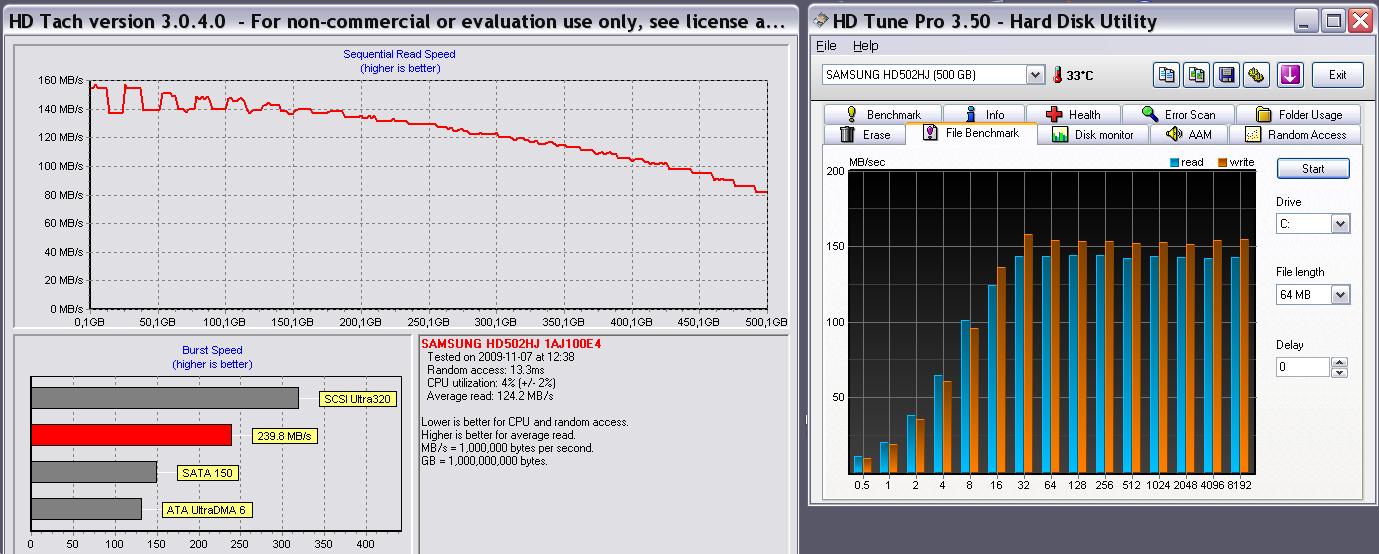Click the ATA UltraDMA 6 label
Screen dimensions: 1379x554
207,510
